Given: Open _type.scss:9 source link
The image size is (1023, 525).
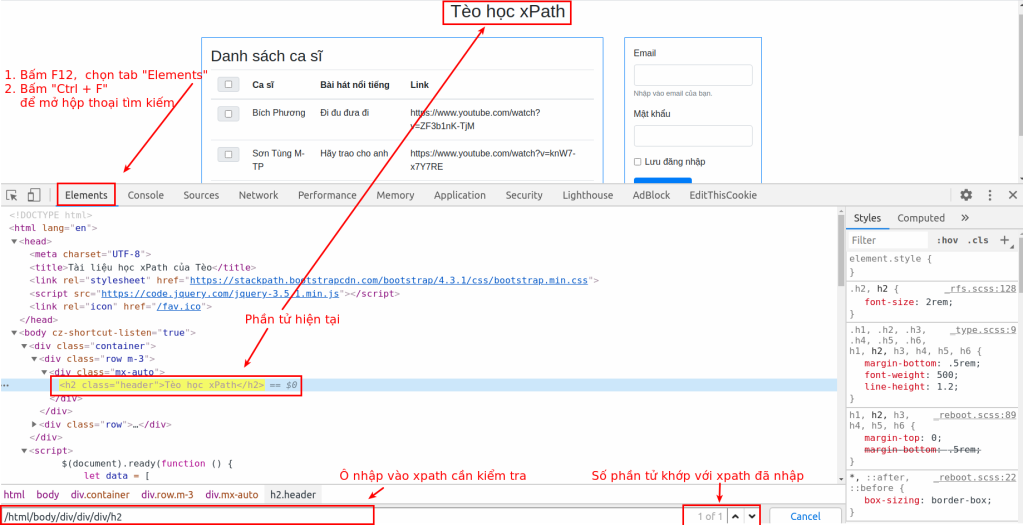Looking at the screenshot, I should [984, 330].
